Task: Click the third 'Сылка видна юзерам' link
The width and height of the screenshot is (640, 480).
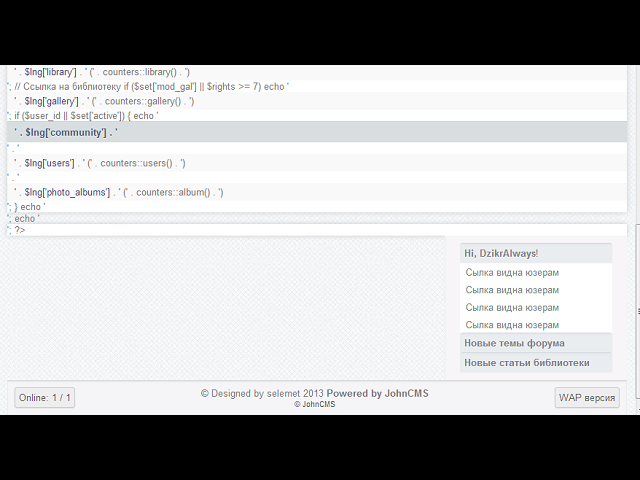Action: point(512,307)
